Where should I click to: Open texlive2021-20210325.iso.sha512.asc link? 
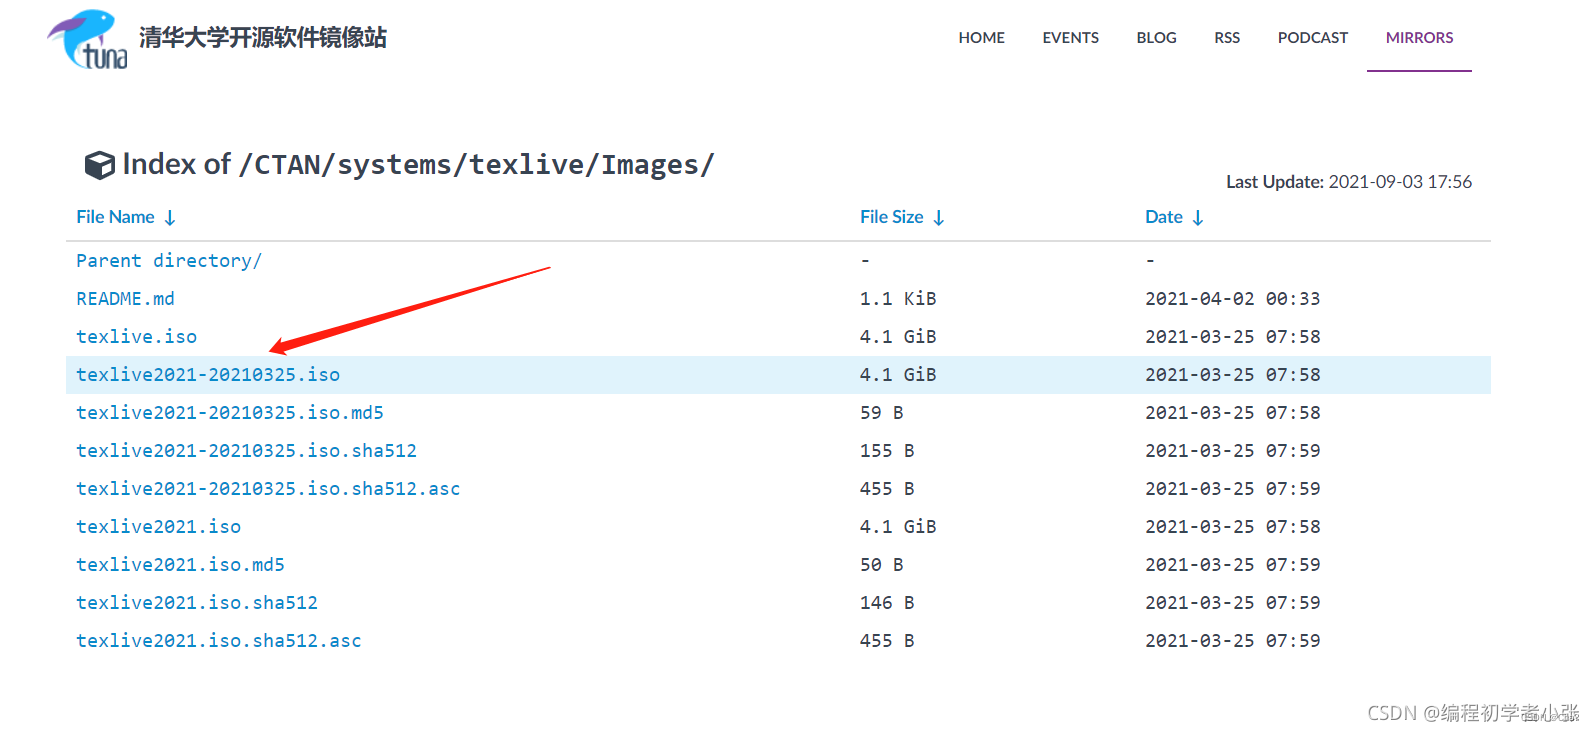[268, 489]
